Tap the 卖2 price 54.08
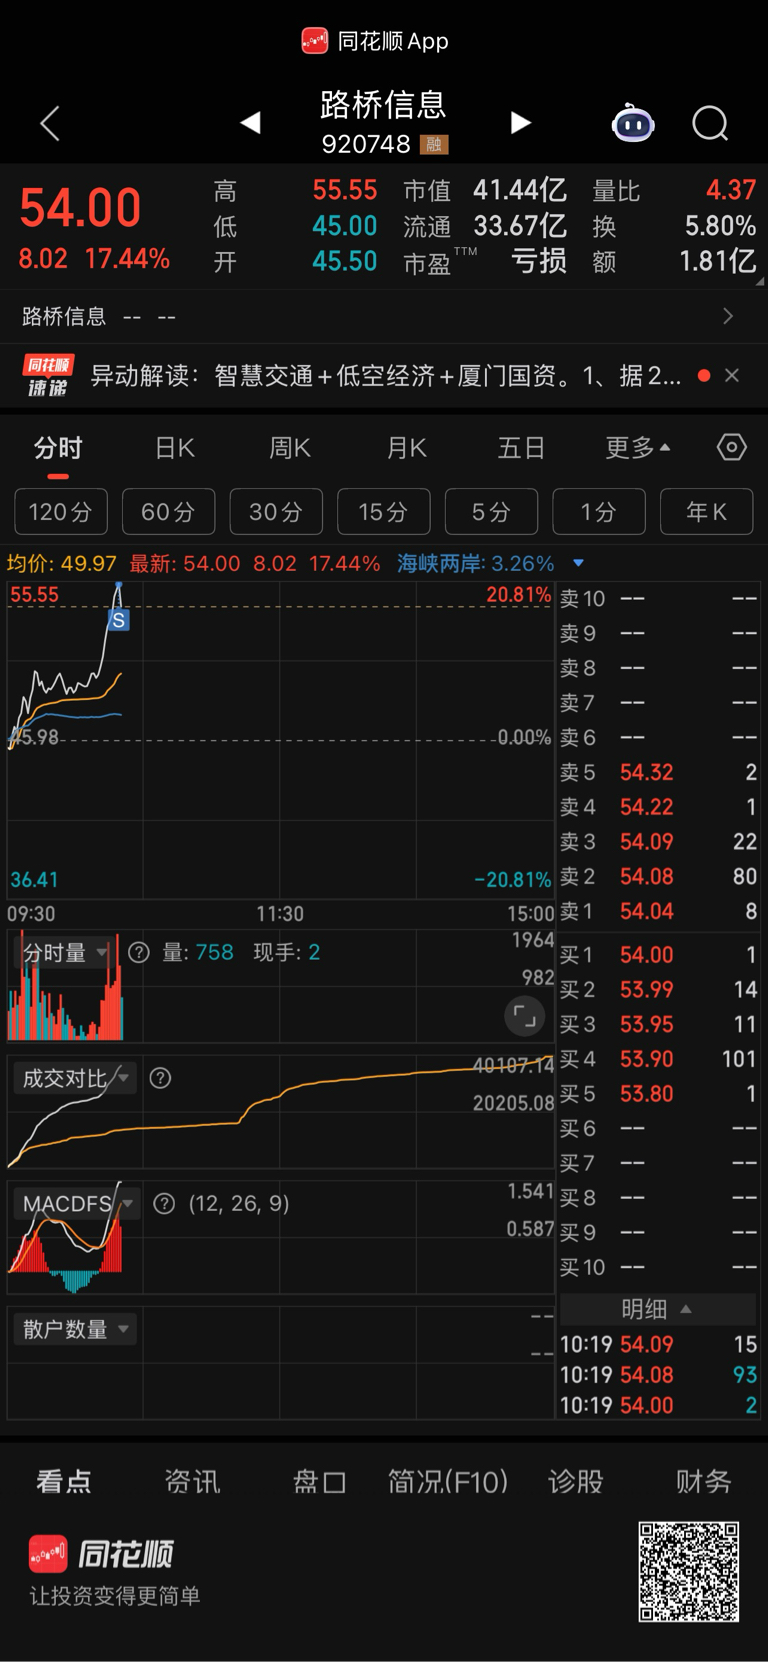Viewport: 768px width, 1662px height. [x=647, y=876]
